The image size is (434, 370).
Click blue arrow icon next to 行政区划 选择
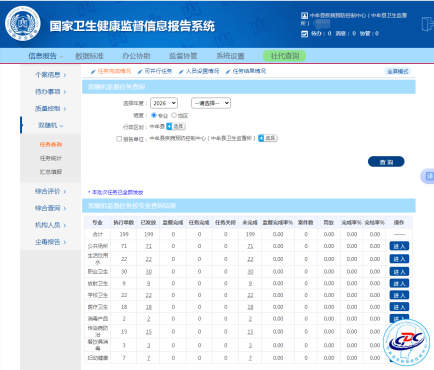(169, 126)
